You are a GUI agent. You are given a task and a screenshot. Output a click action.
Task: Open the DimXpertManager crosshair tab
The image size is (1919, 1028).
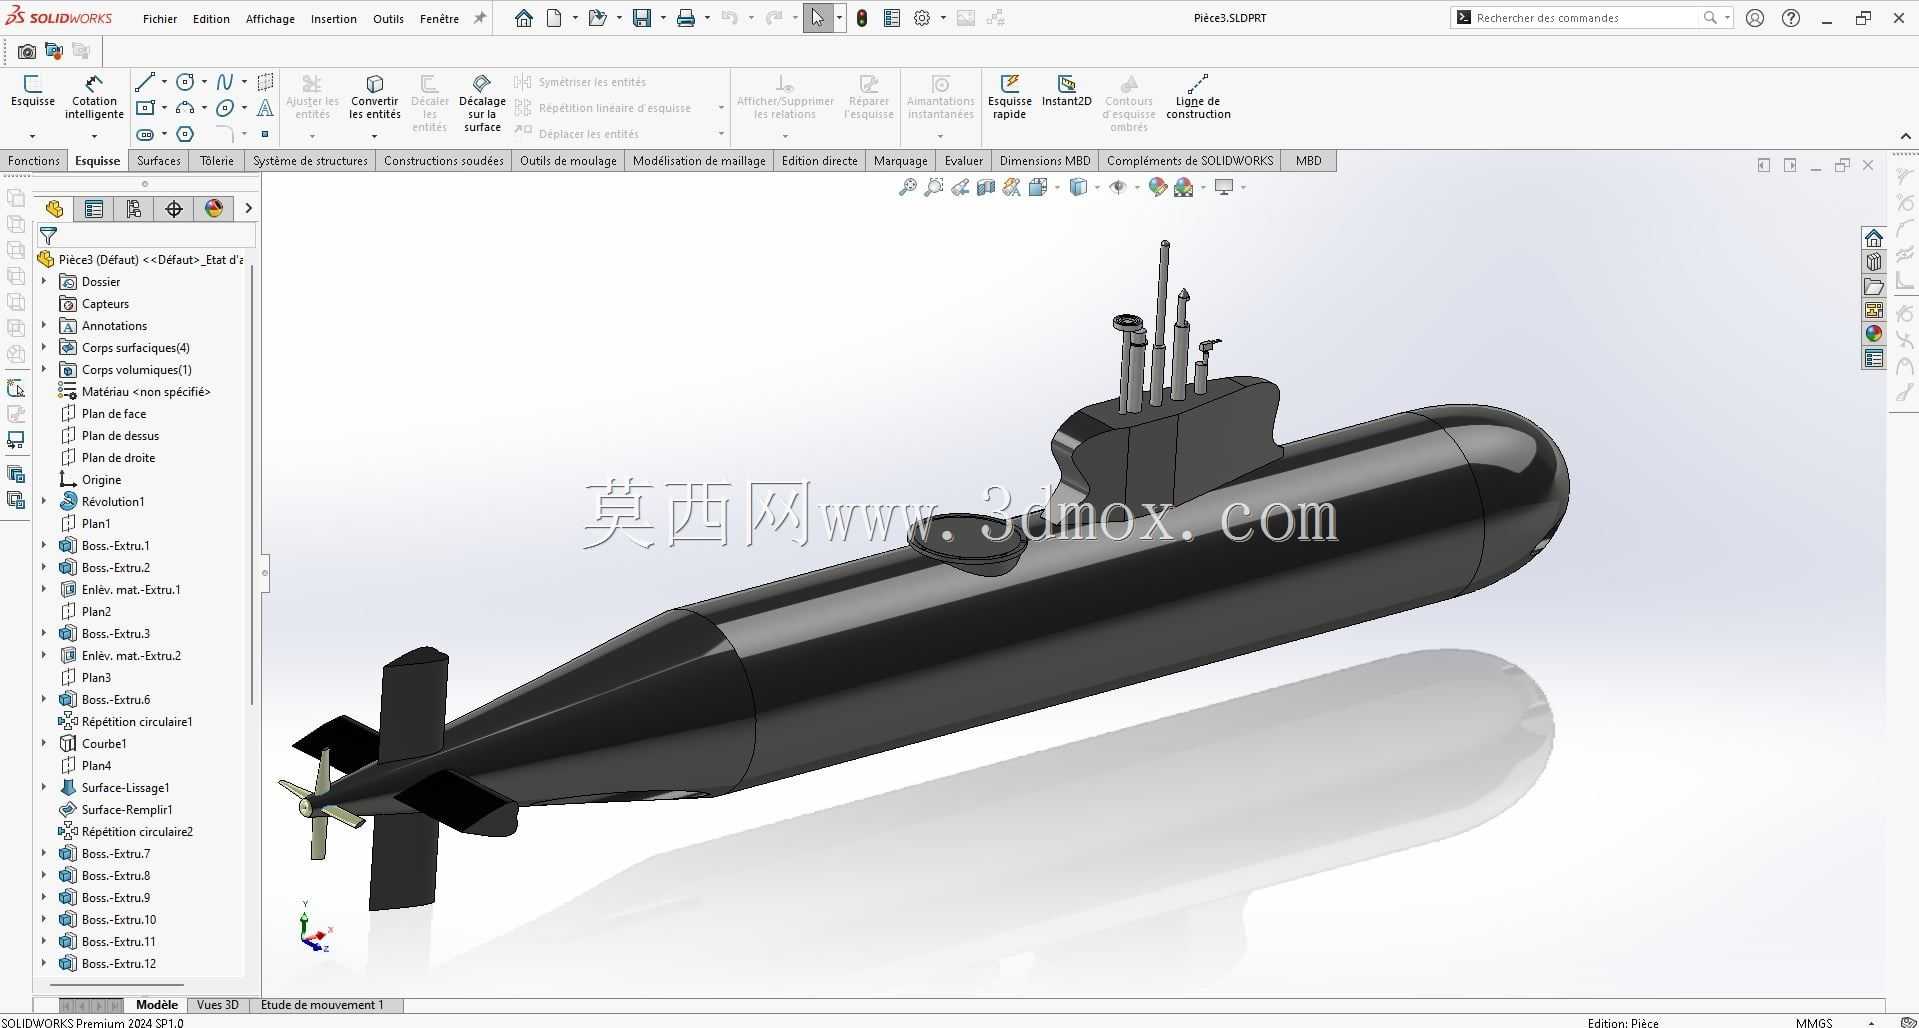[174, 208]
